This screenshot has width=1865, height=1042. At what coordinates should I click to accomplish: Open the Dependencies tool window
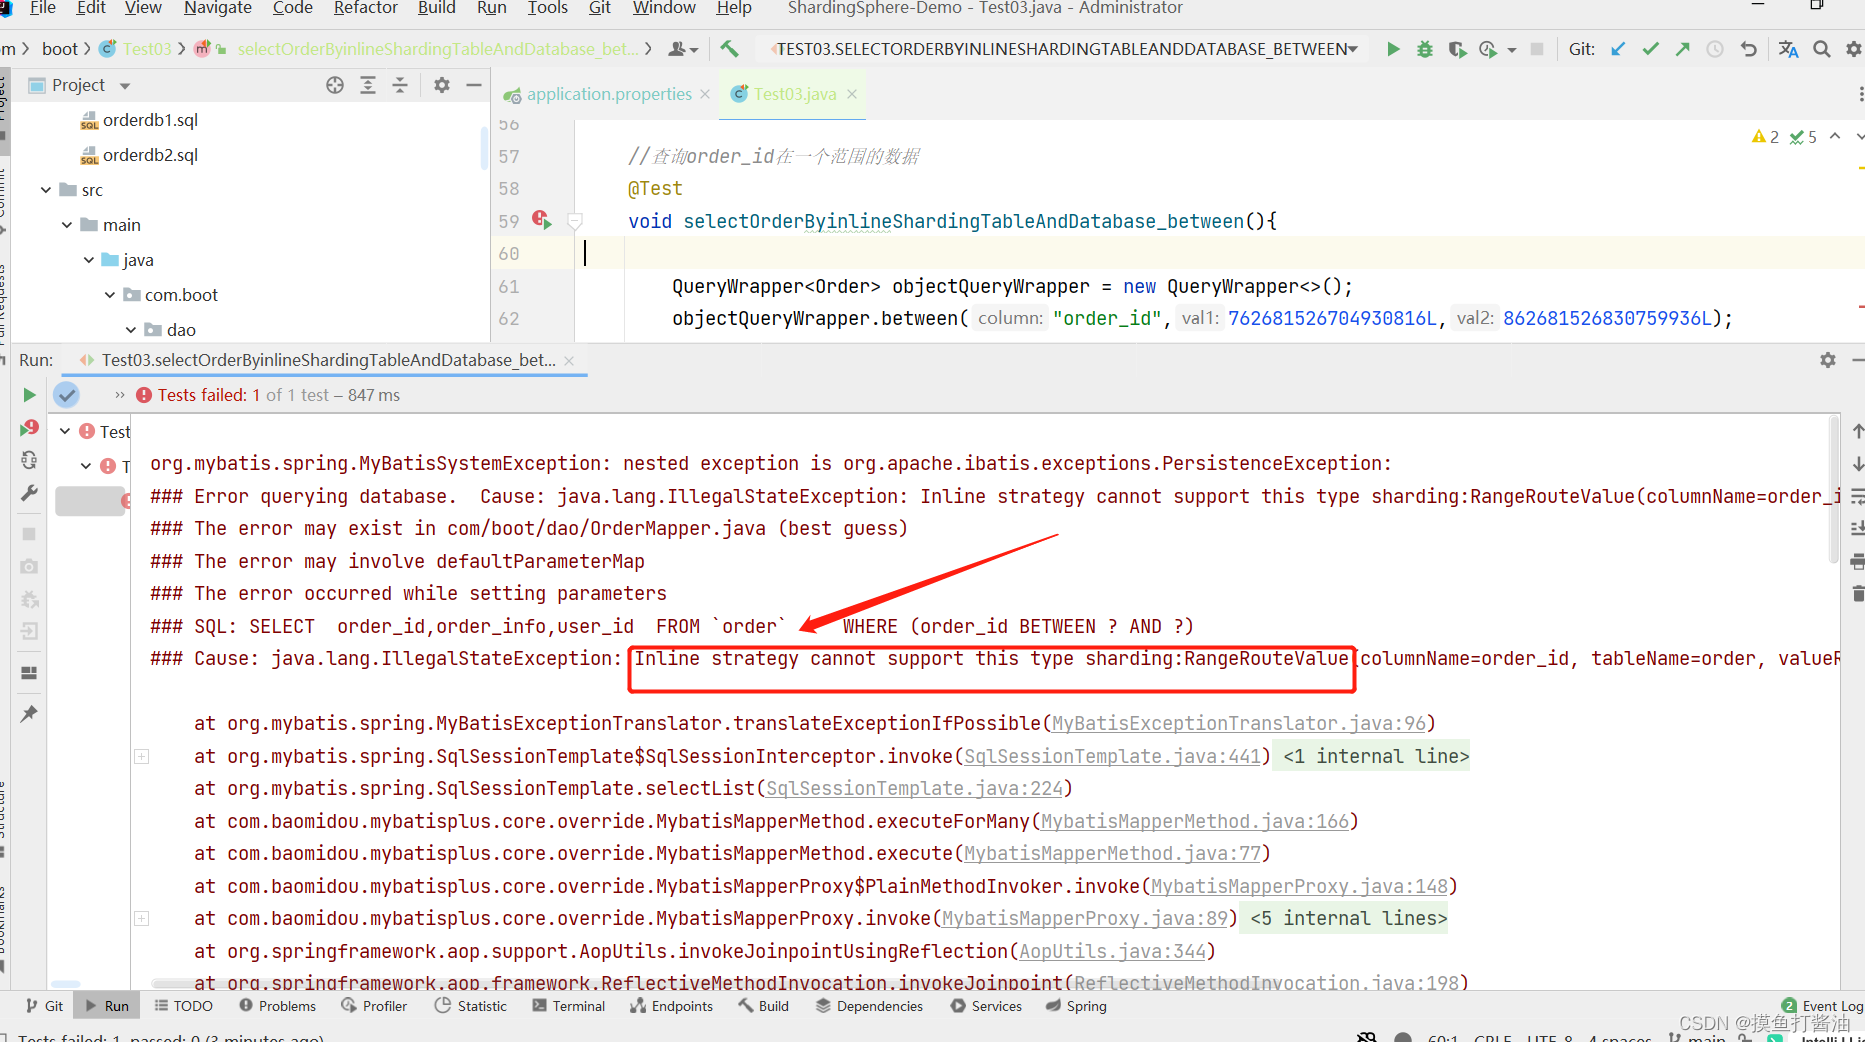click(x=869, y=1006)
